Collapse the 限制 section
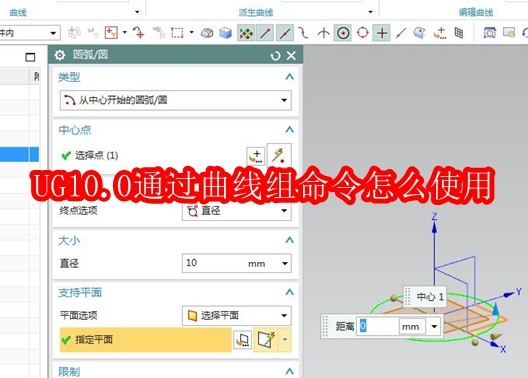The height and width of the screenshot is (378, 528). click(x=289, y=371)
